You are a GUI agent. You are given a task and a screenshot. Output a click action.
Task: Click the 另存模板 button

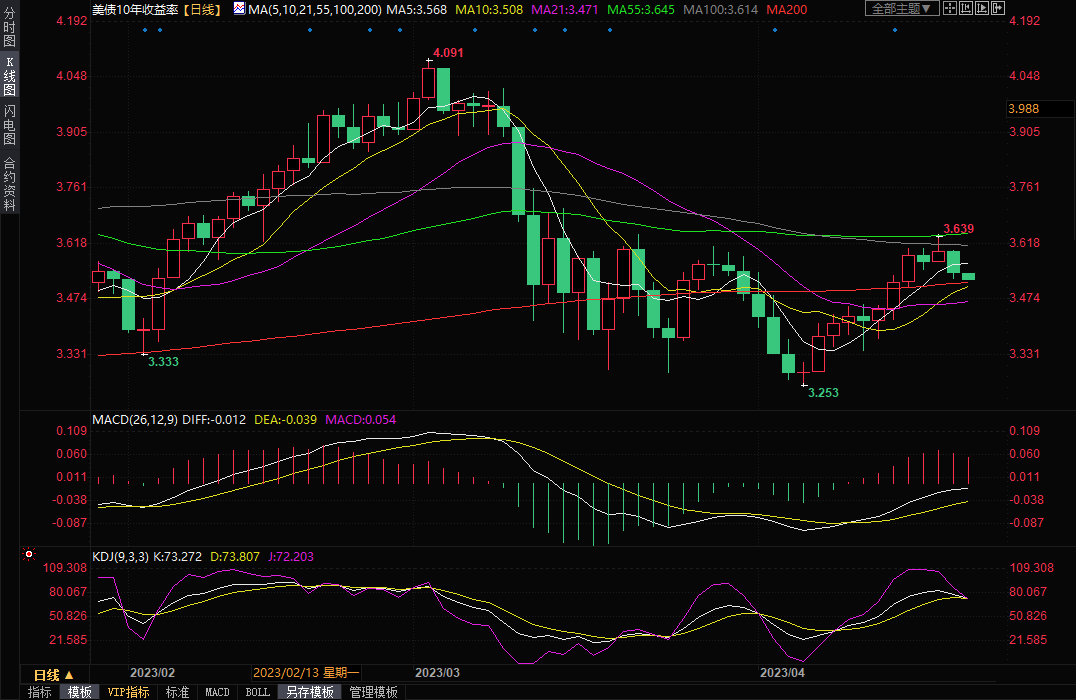[x=309, y=692]
